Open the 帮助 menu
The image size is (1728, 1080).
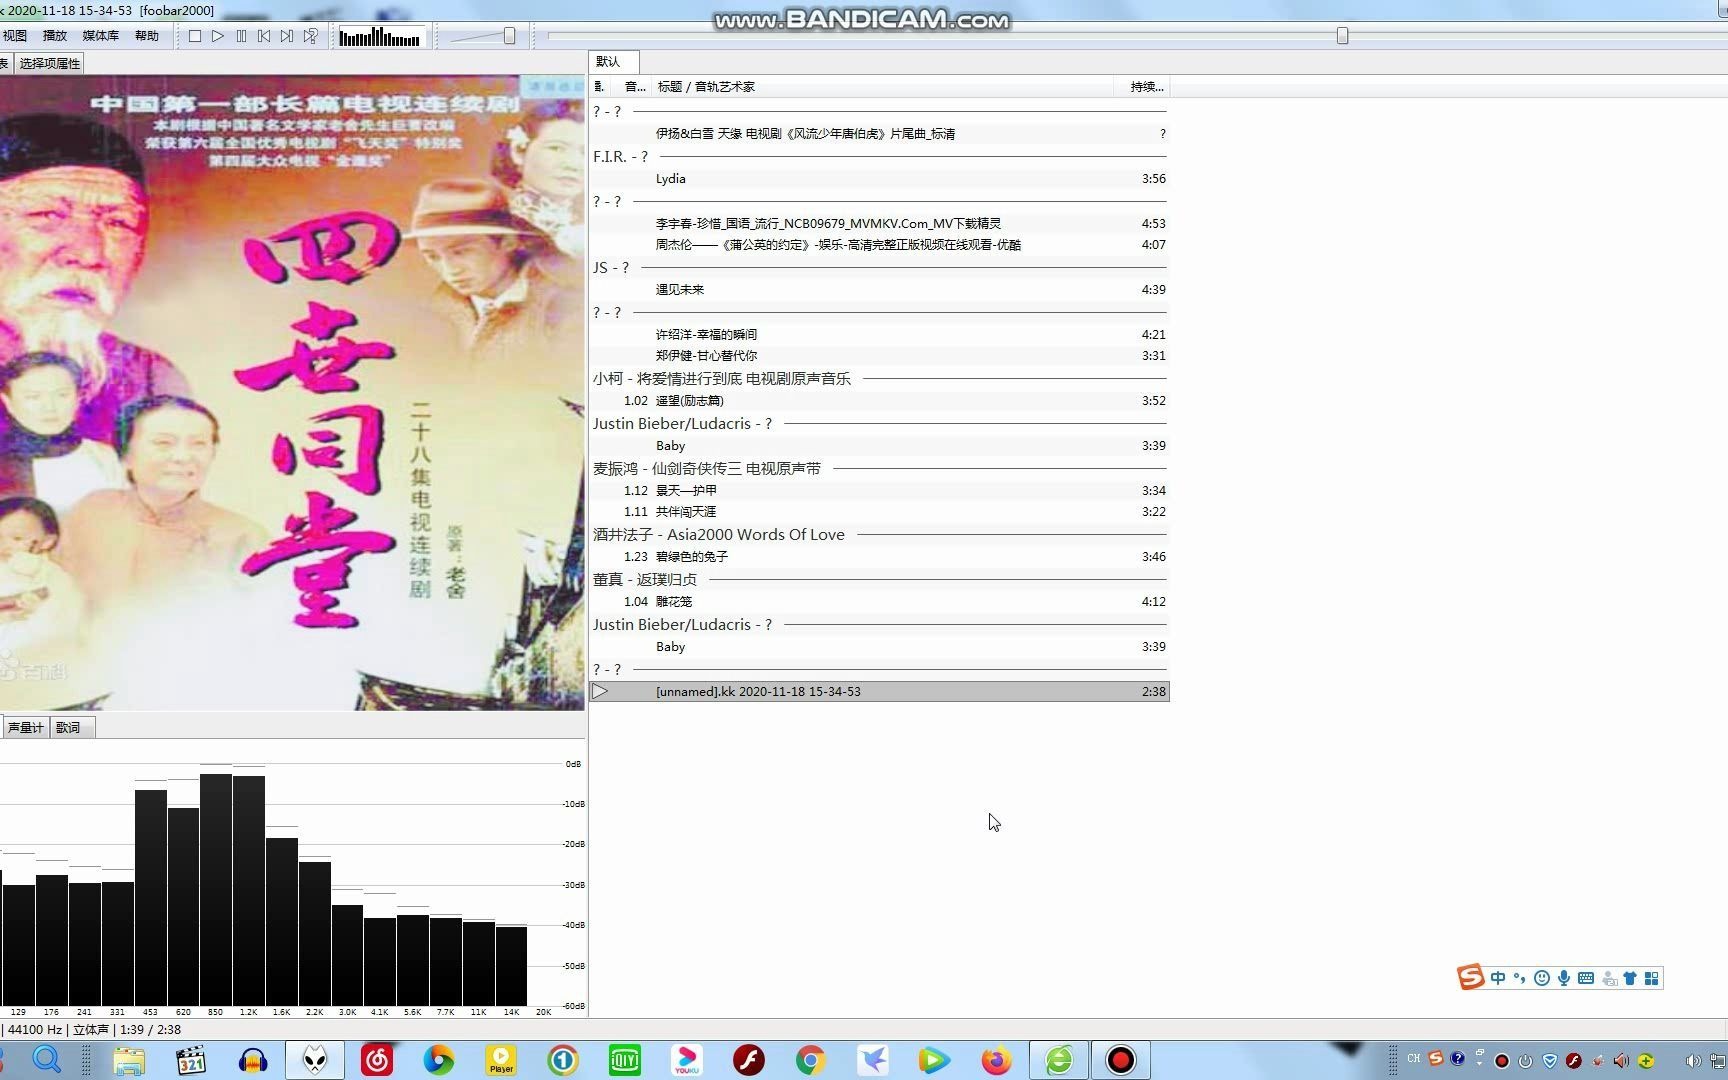click(x=147, y=36)
